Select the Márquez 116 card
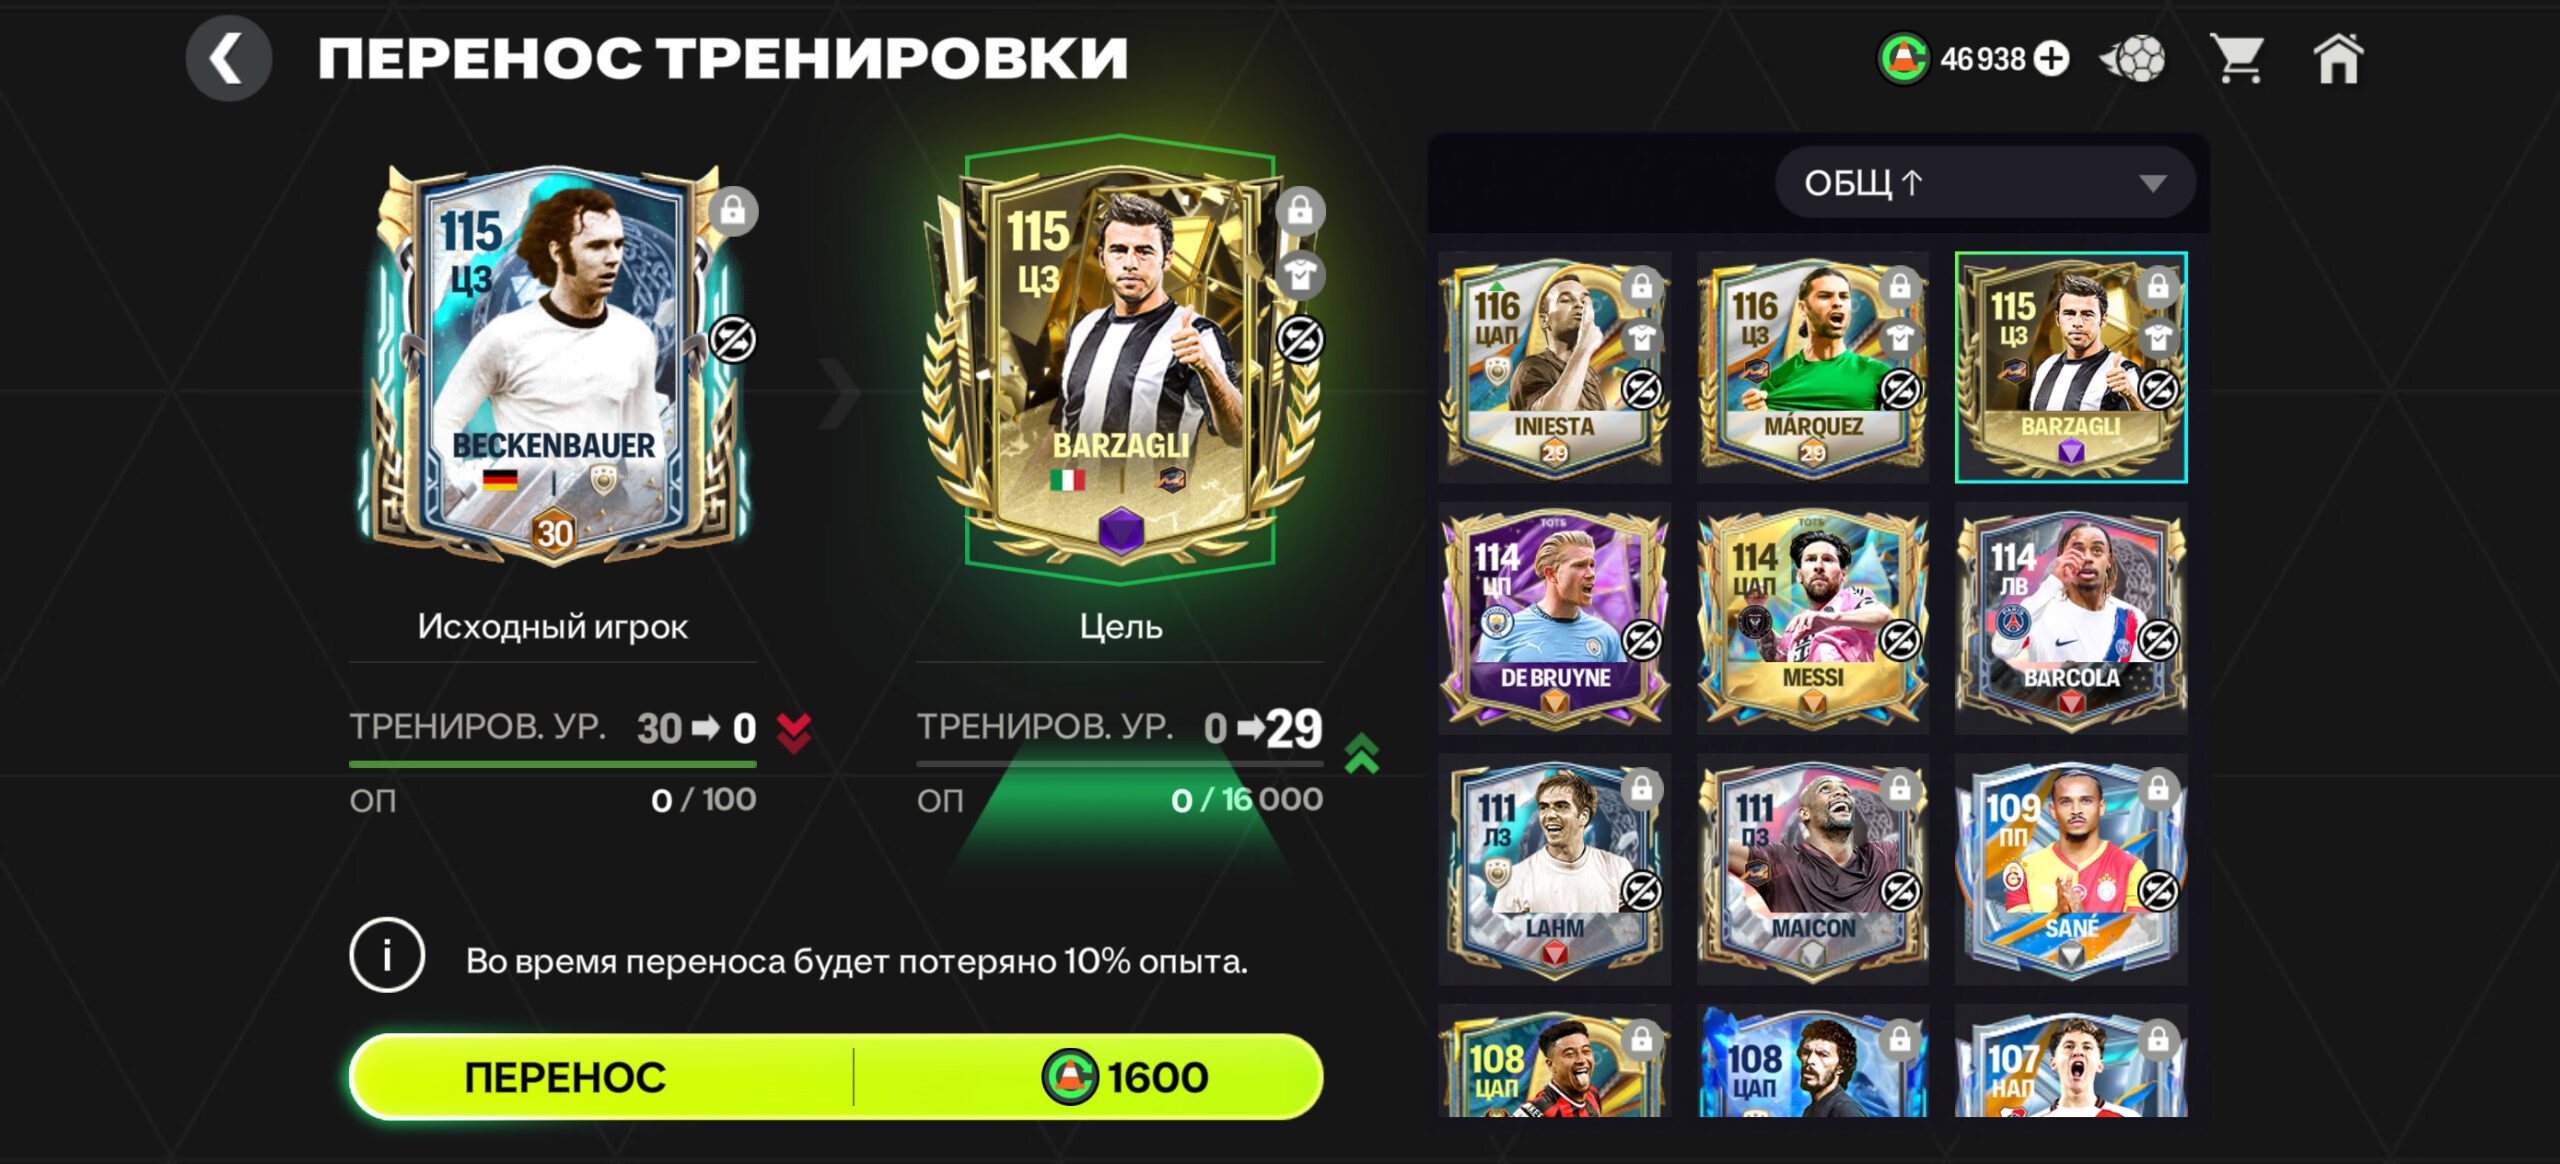This screenshot has width=2560, height=1164. (1813, 367)
